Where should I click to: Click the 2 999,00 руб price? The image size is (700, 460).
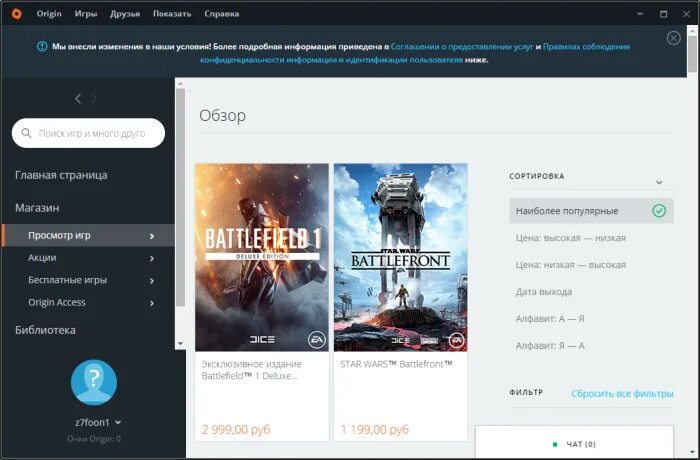coord(236,429)
